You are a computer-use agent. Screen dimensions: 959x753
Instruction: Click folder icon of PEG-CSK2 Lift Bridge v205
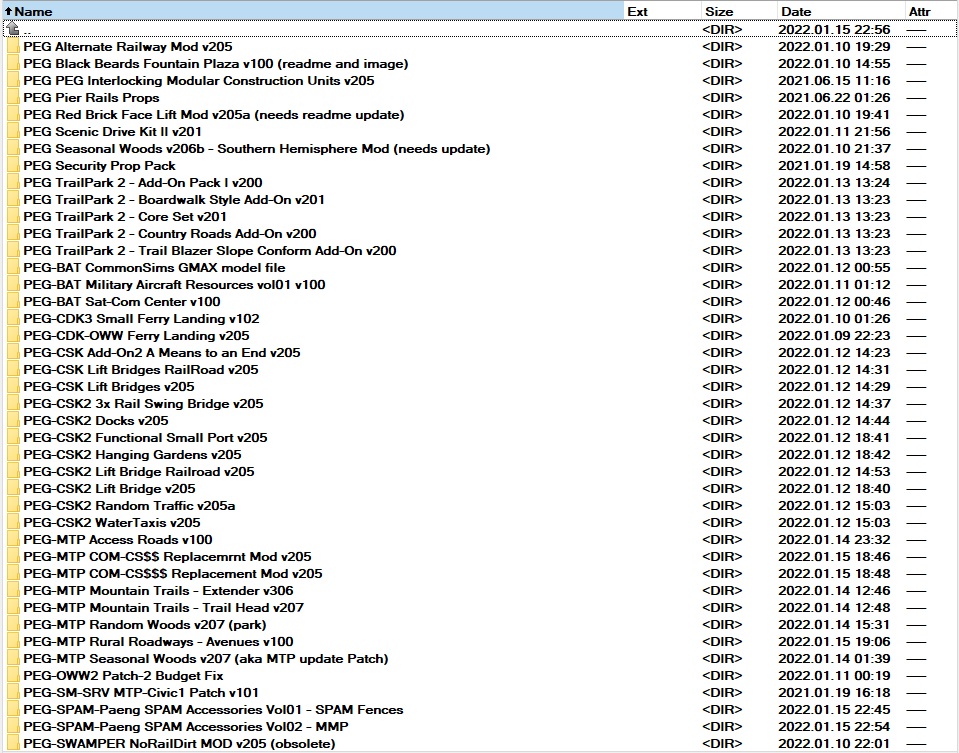pos(13,489)
